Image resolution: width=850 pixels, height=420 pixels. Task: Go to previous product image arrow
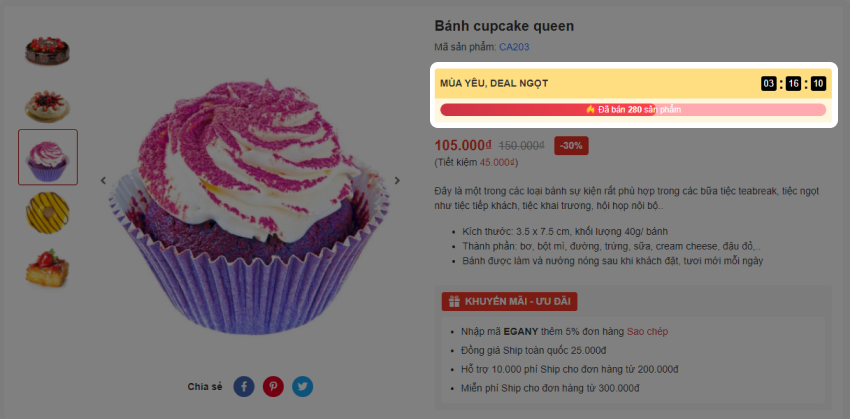(x=103, y=181)
